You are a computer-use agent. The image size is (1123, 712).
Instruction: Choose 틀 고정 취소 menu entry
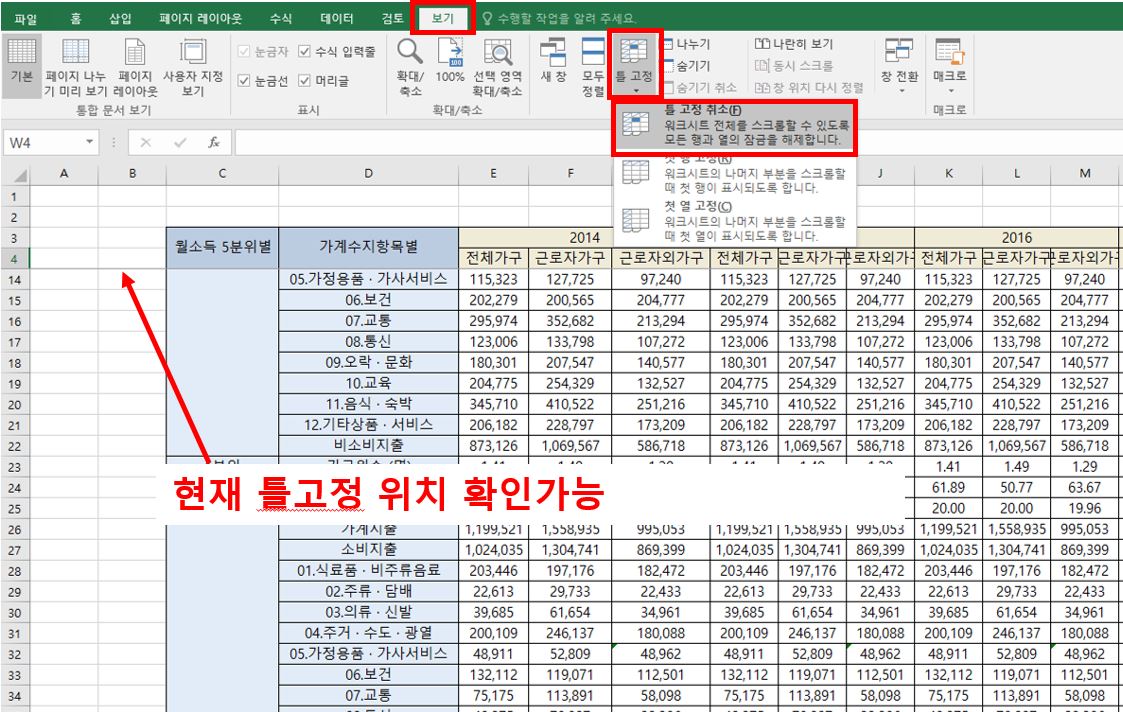(734, 125)
